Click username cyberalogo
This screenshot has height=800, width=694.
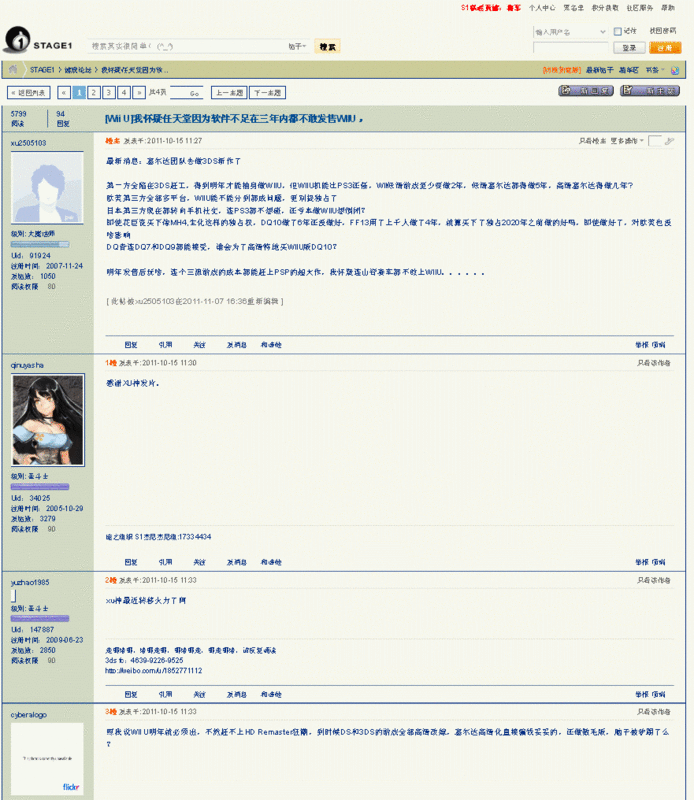(x=29, y=715)
